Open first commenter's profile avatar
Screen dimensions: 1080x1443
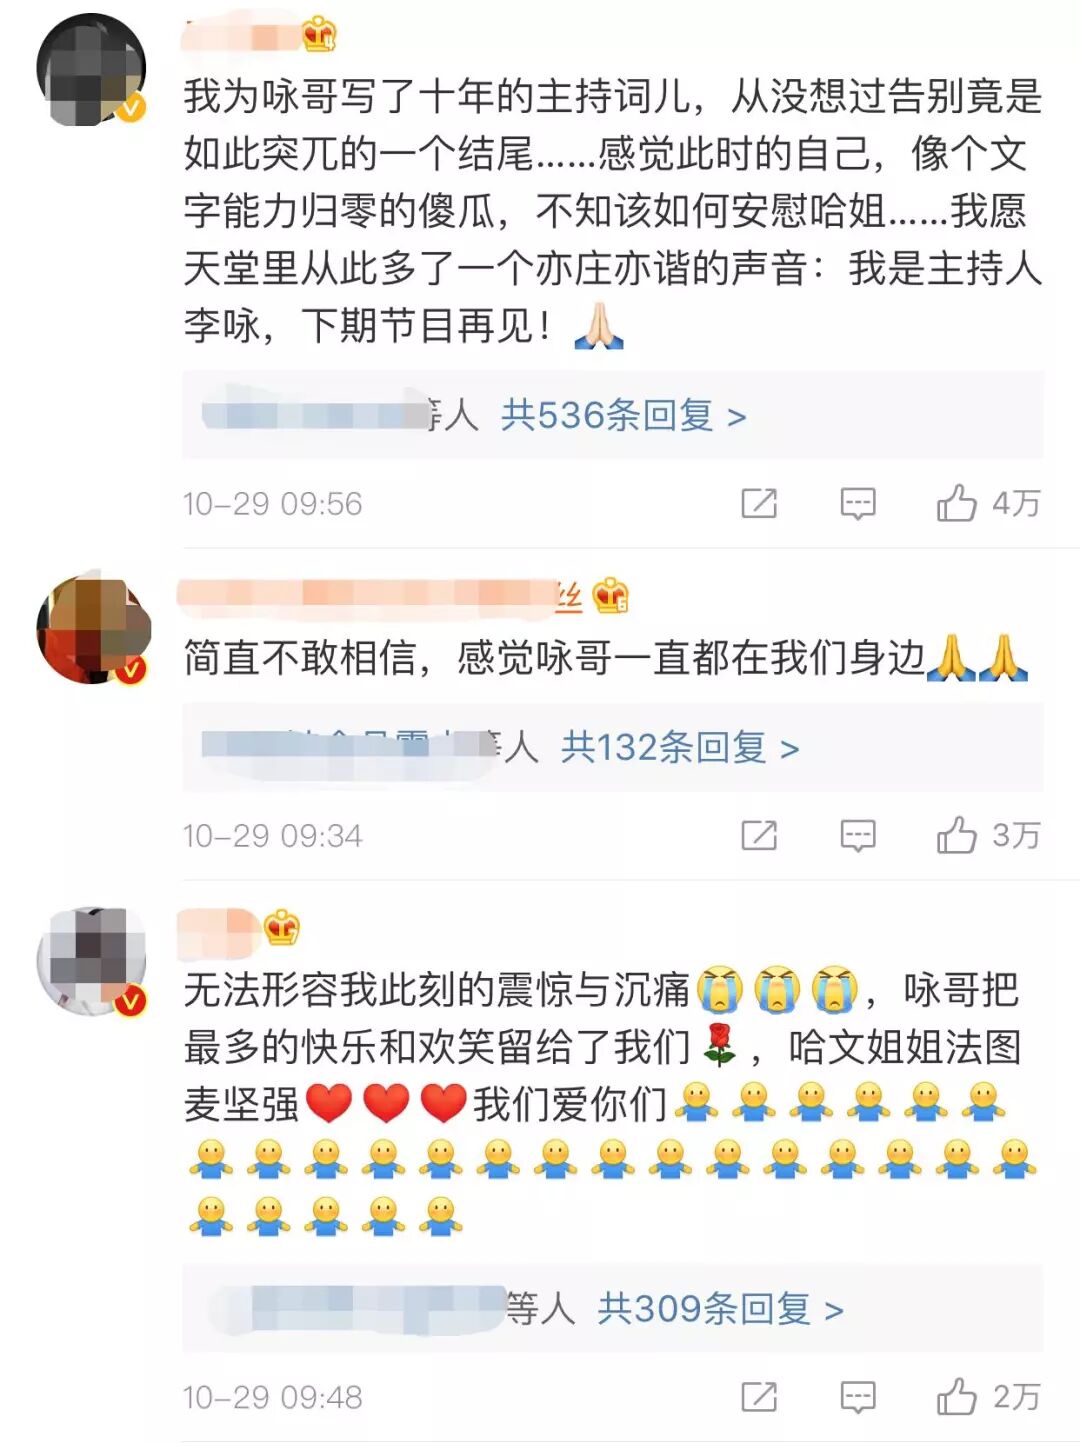click(91, 69)
